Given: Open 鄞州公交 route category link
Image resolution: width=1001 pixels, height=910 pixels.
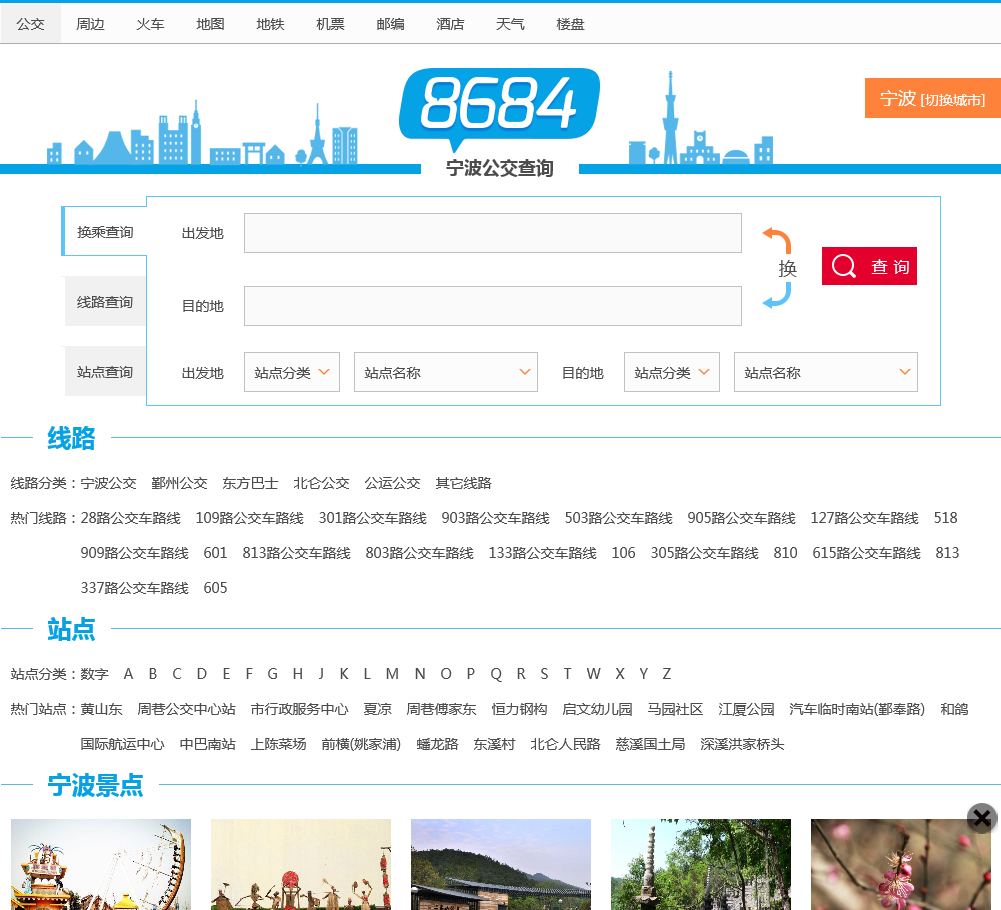Looking at the screenshot, I should click(179, 483).
